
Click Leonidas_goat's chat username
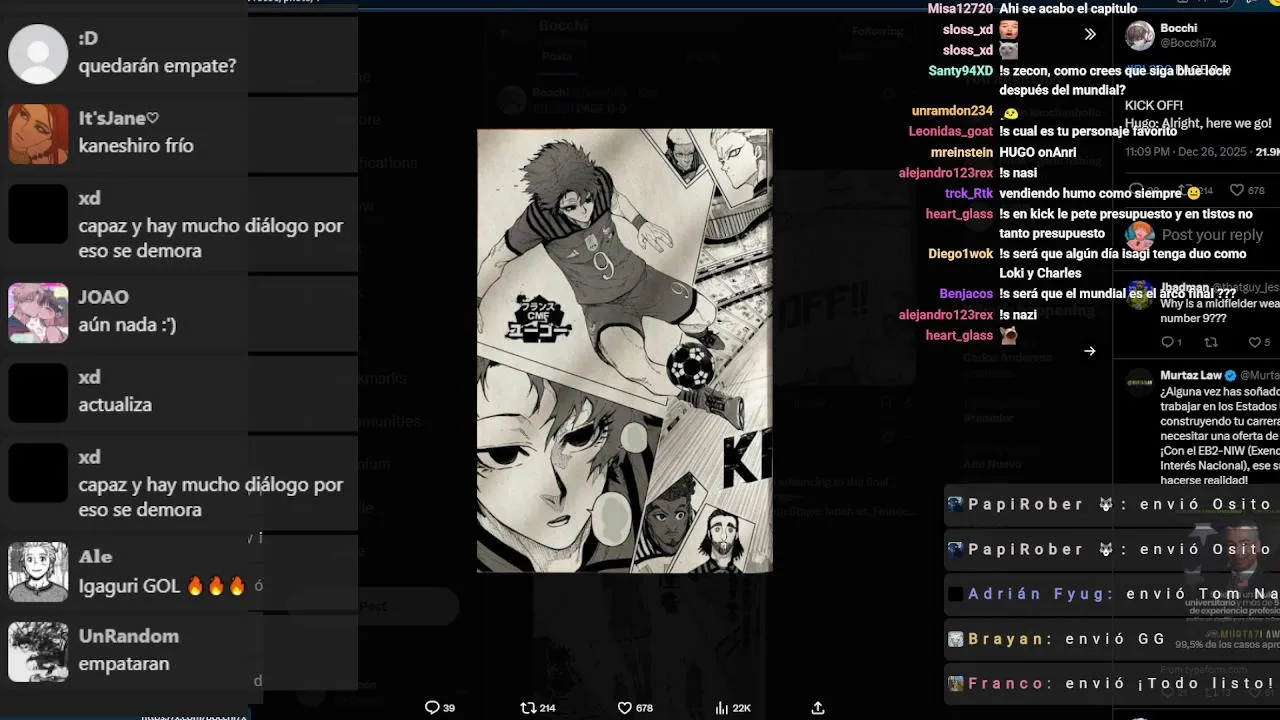coord(951,131)
